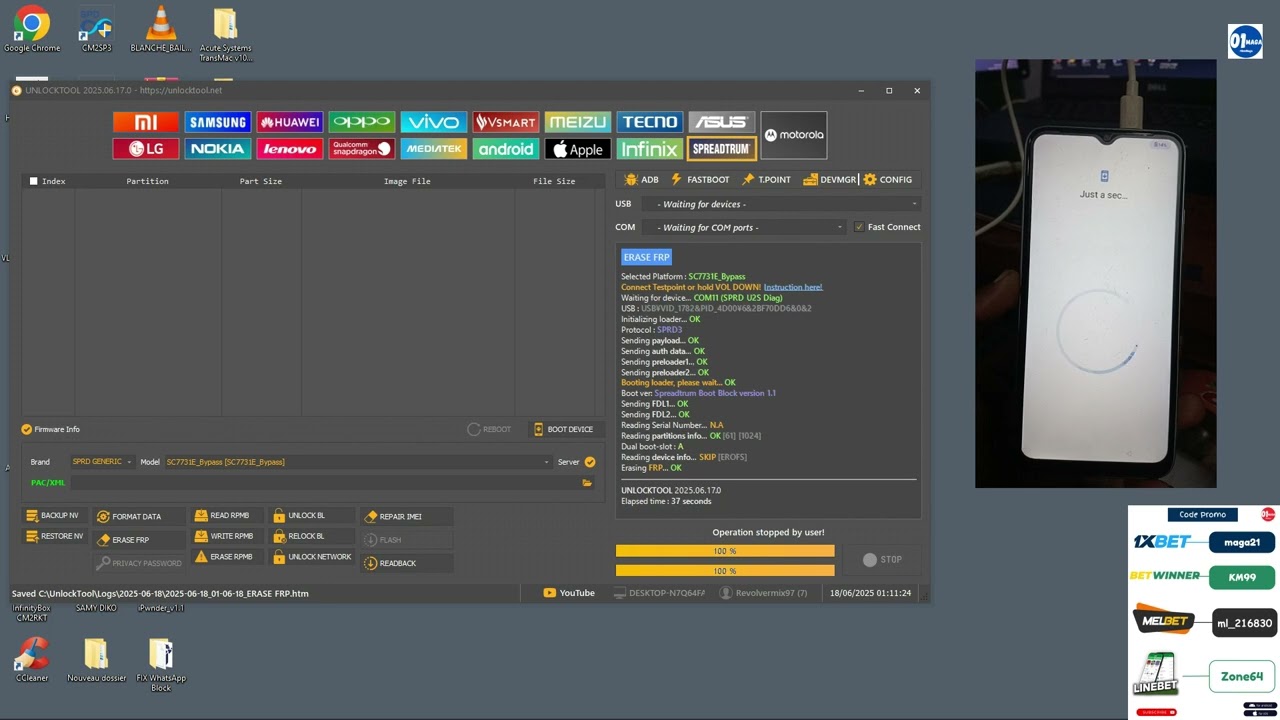Open the Acute Systems TransMac folder
The image size is (1280, 720).
pos(225,35)
